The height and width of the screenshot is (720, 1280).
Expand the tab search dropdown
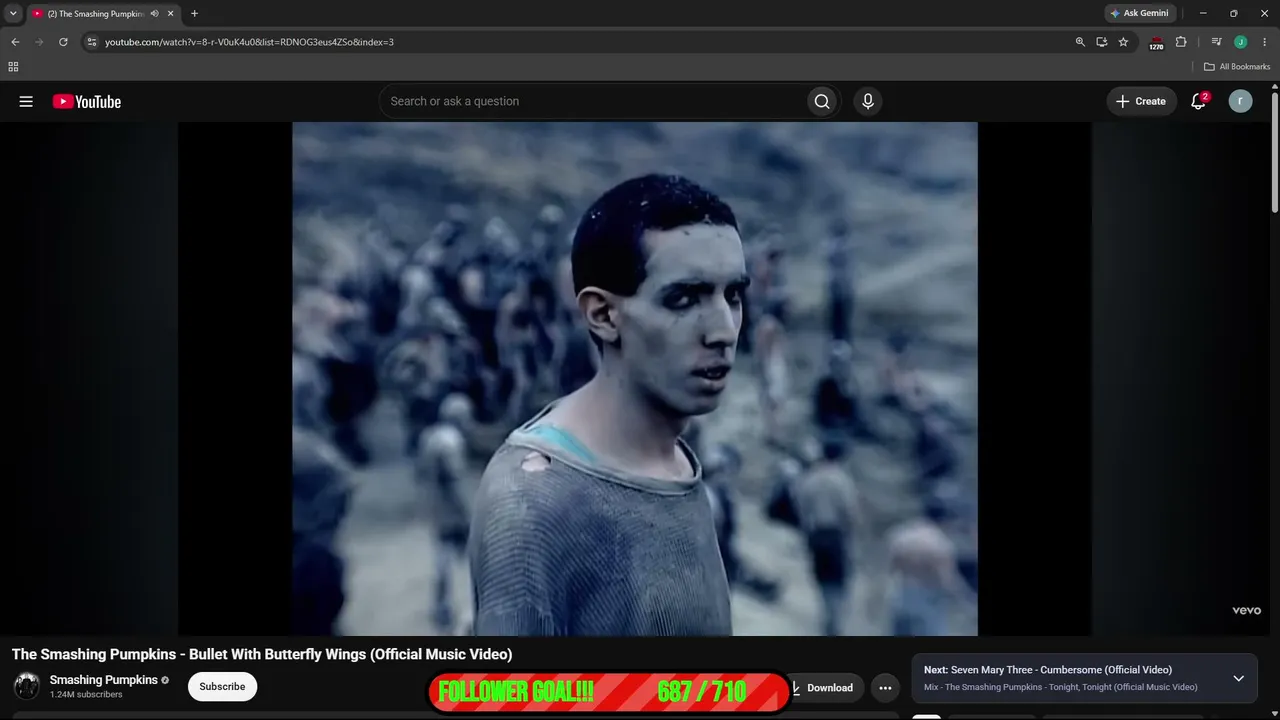click(x=13, y=14)
